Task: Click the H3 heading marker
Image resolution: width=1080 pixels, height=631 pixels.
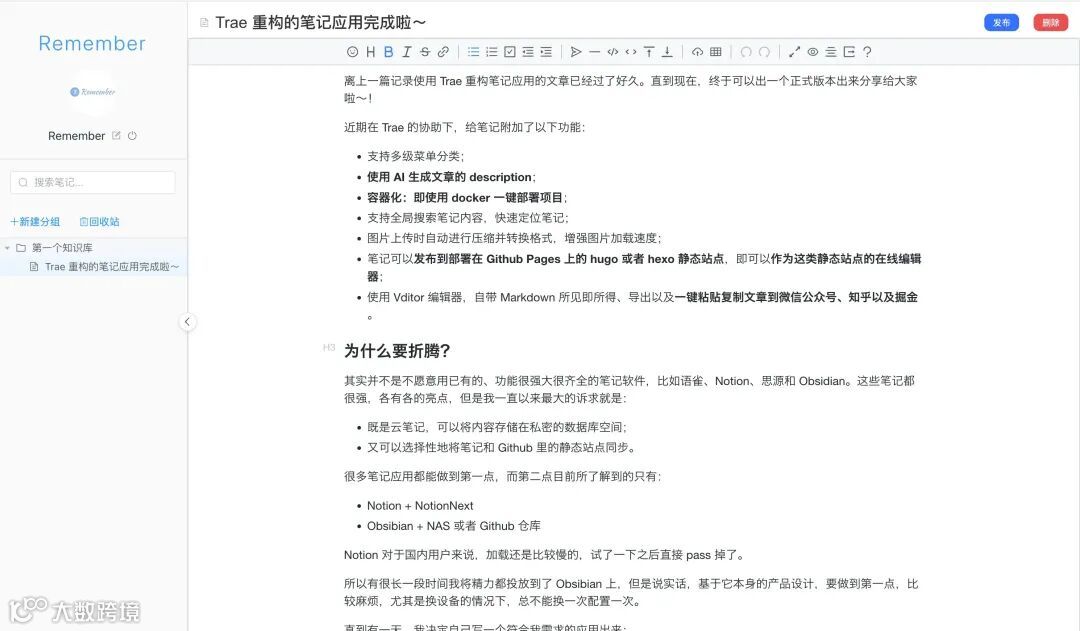Action: [329, 347]
